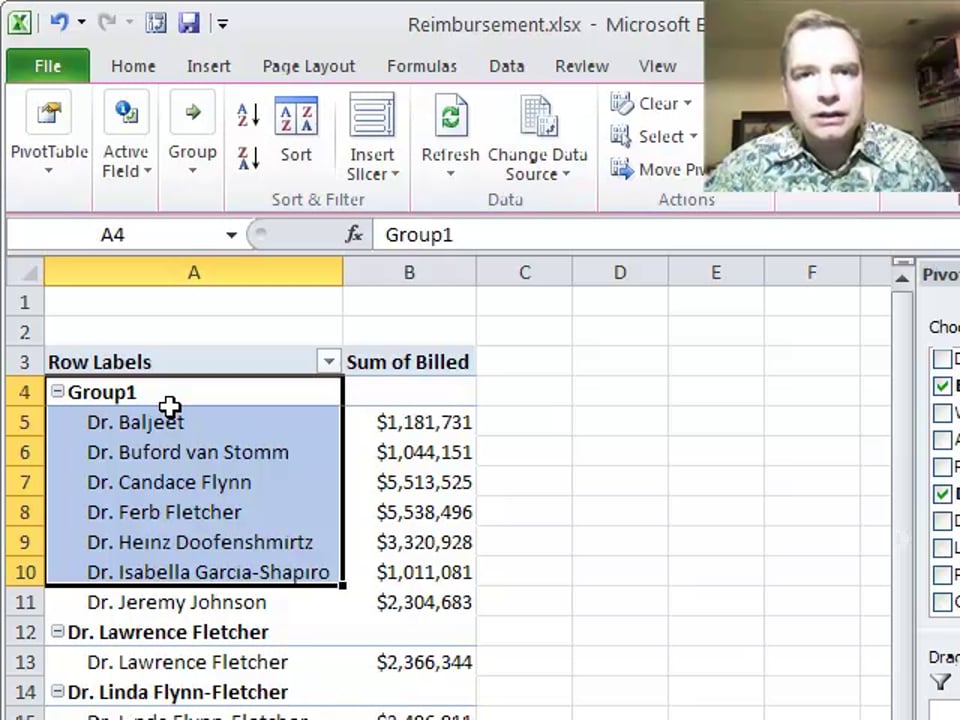Select the Dr. Jeremy Johnson cell
This screenshot has width=960, height=720.
[193, 602]
